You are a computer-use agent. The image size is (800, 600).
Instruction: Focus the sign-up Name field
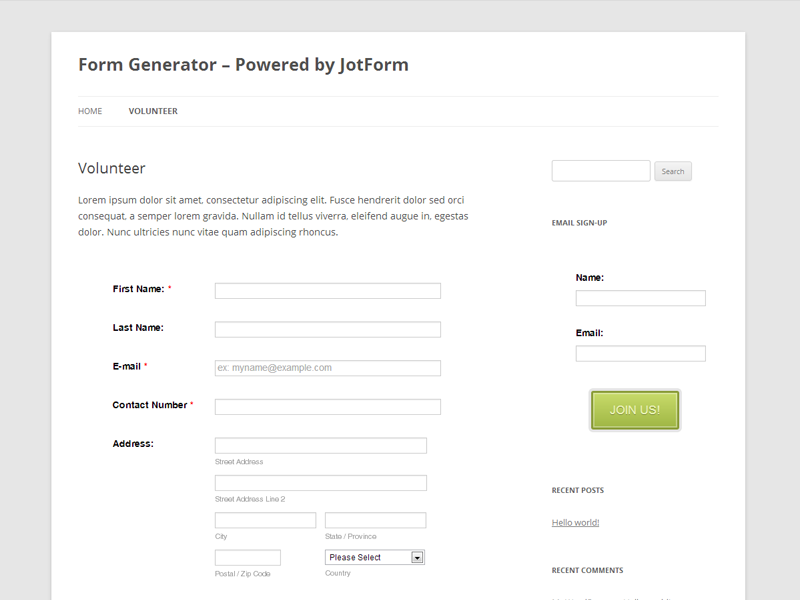640,298
